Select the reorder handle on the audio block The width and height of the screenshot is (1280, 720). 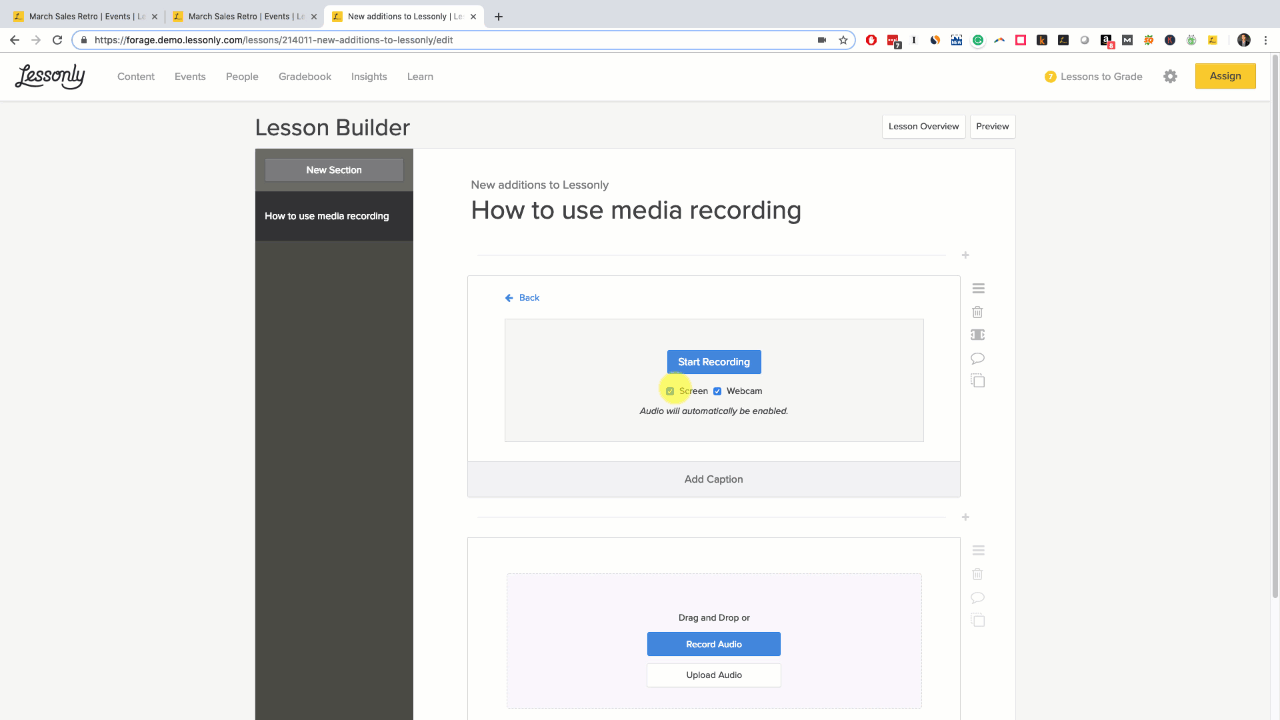[978, 550]
